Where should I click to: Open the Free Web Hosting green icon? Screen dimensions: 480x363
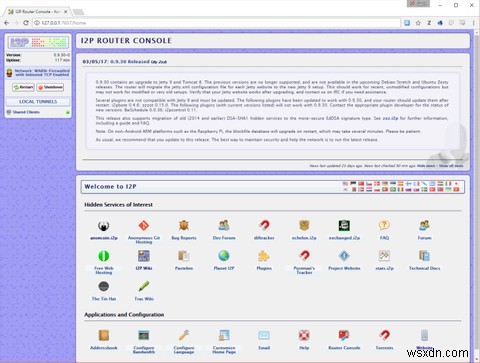(x=104, y=256)
